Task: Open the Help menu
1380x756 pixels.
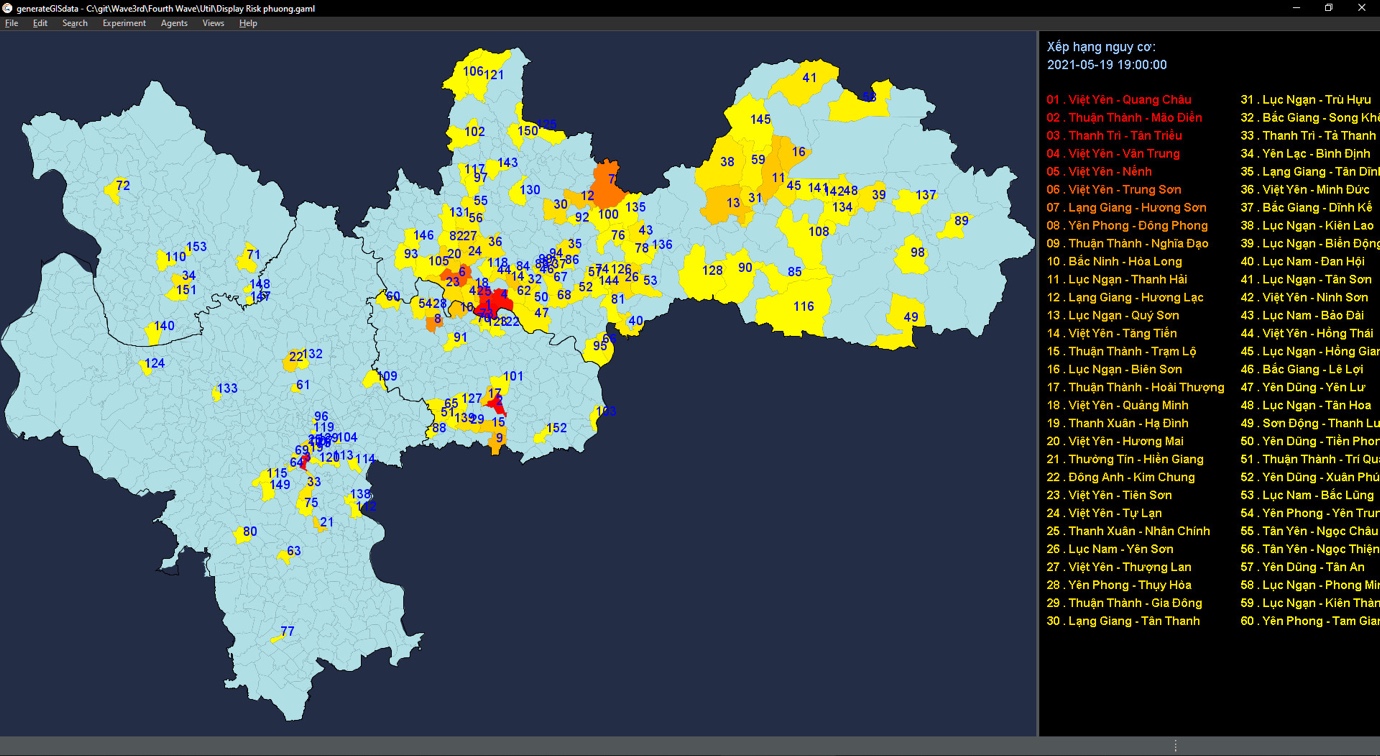Action: click(248, 23)
